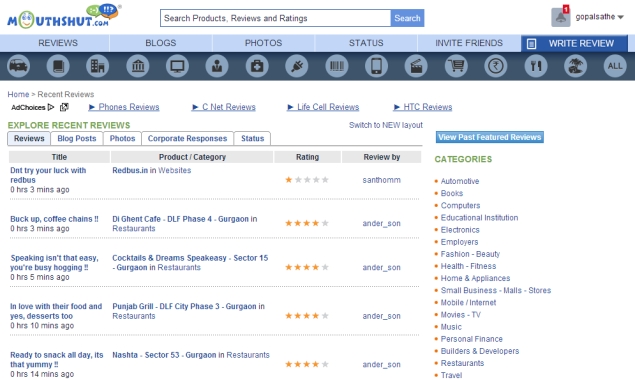The image size is (635, 380).
Task: Open the HTC Reviews ad link
Action: click(428, 107)
